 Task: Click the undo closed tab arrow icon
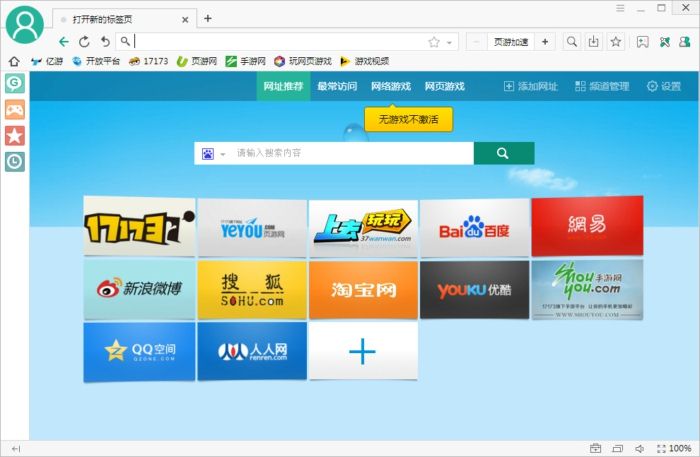pos(105,42)
